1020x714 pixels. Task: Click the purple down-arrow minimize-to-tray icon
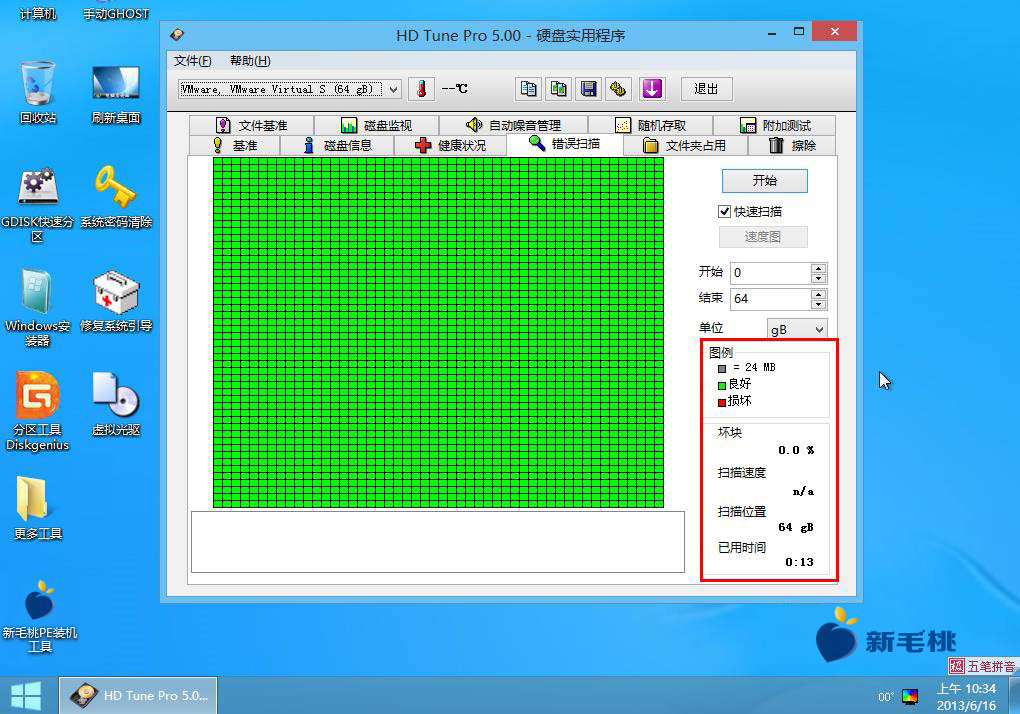pyautogui.click(x=652, y=89)
